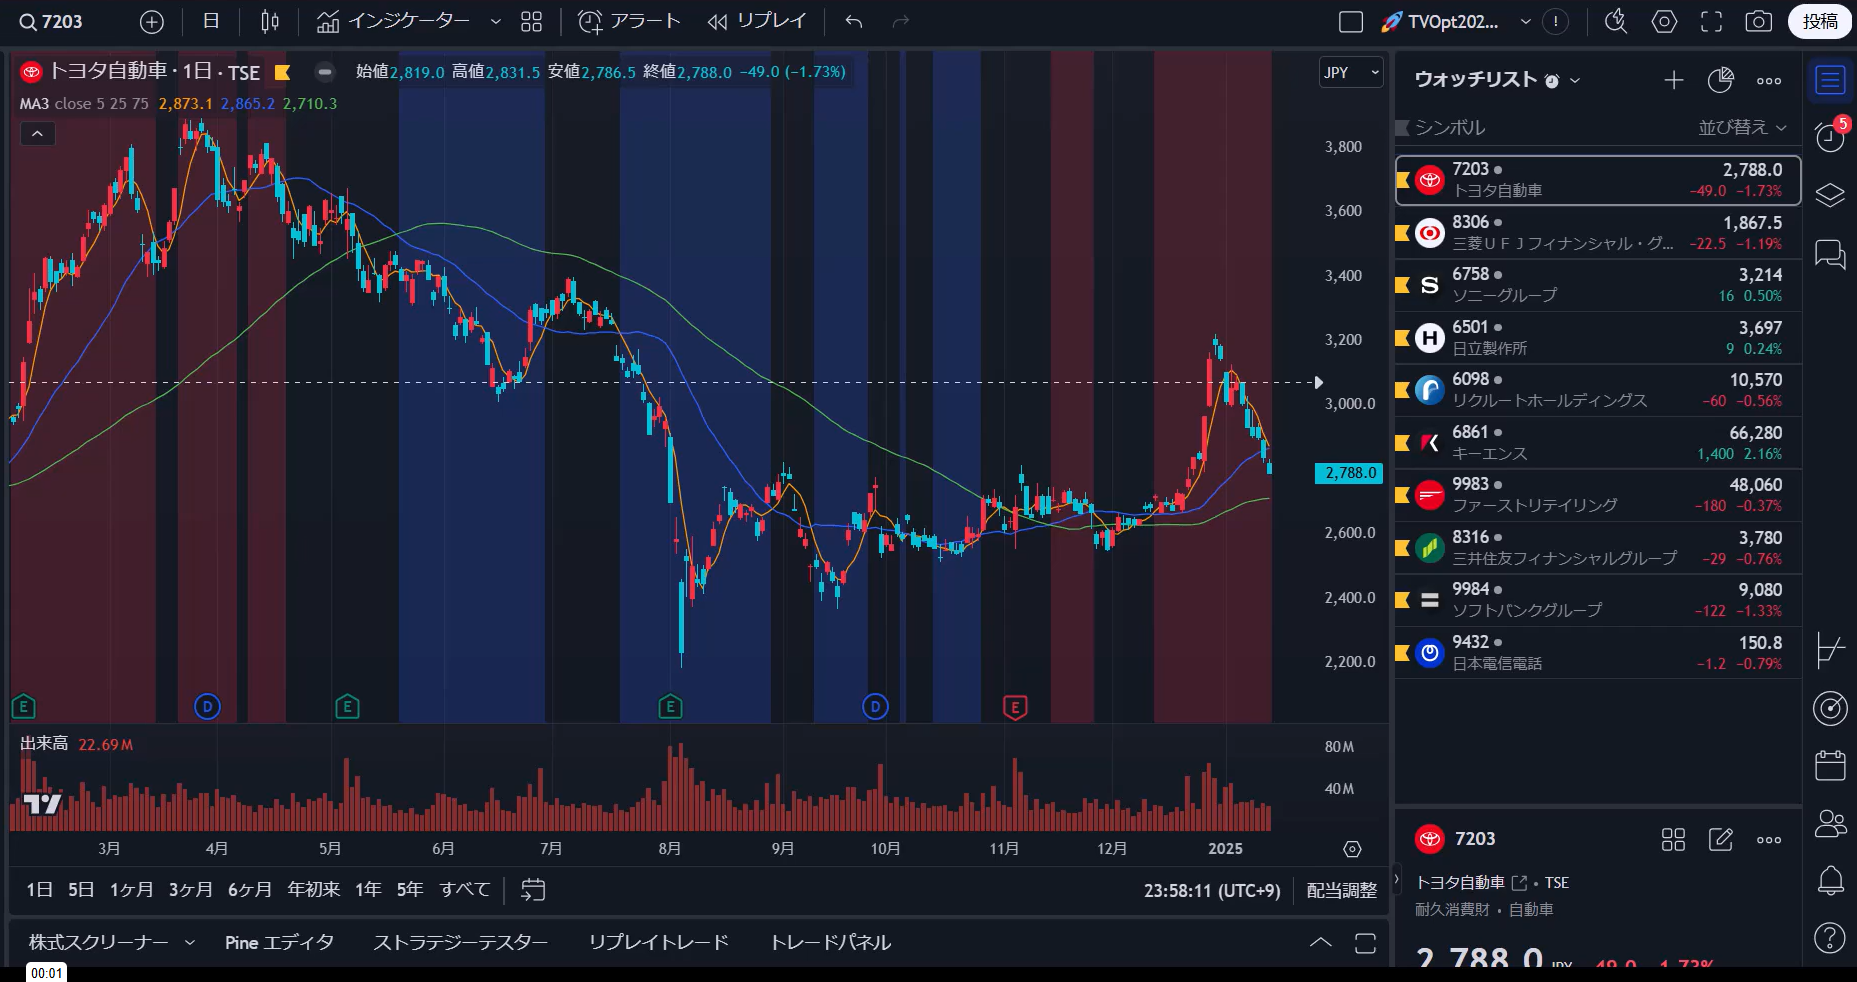Open notifications bell sidebar icon

tap(1830, 881)
